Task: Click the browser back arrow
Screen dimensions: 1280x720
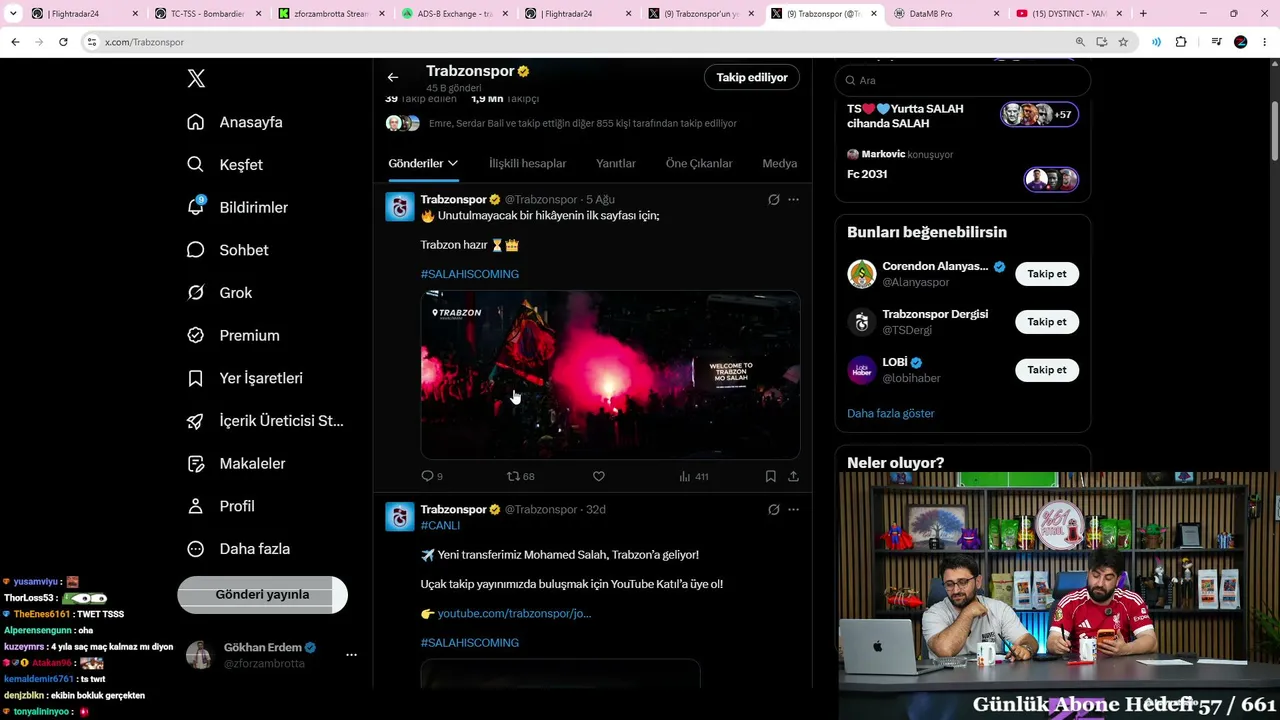Action: [x=15, y=42]
